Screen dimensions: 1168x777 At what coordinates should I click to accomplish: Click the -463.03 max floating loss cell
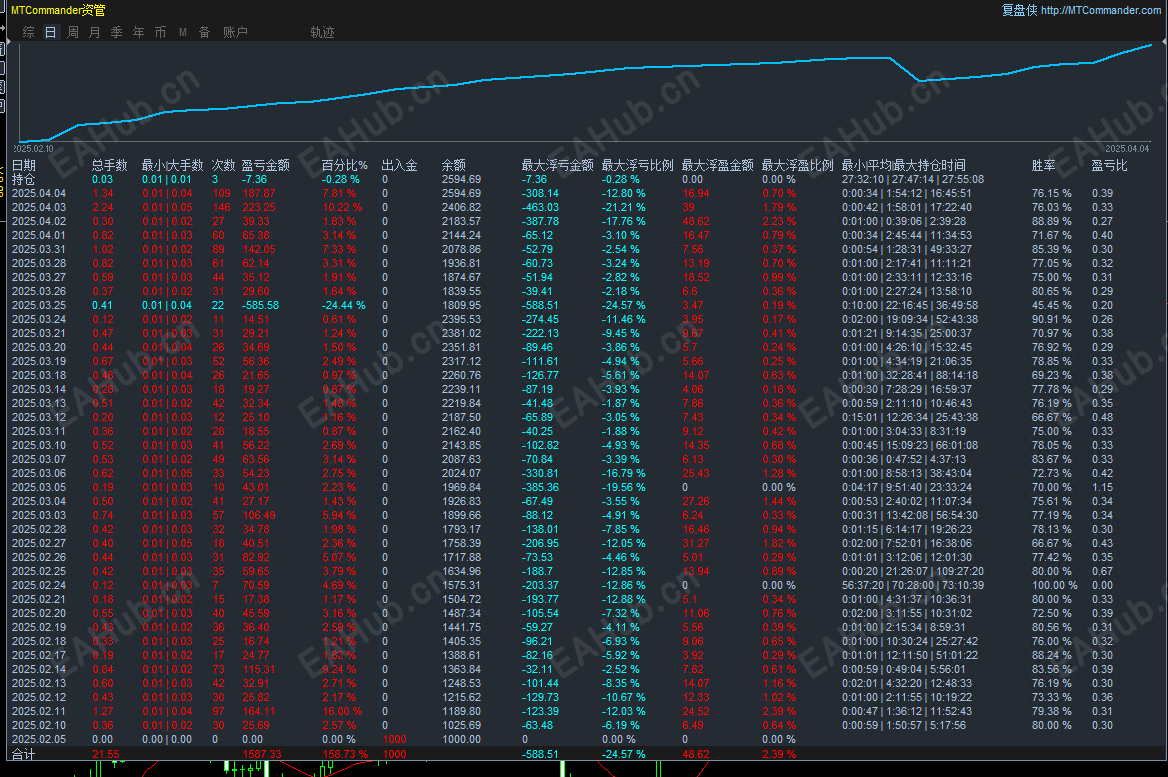pyautogui.click(x=540, y=207)
